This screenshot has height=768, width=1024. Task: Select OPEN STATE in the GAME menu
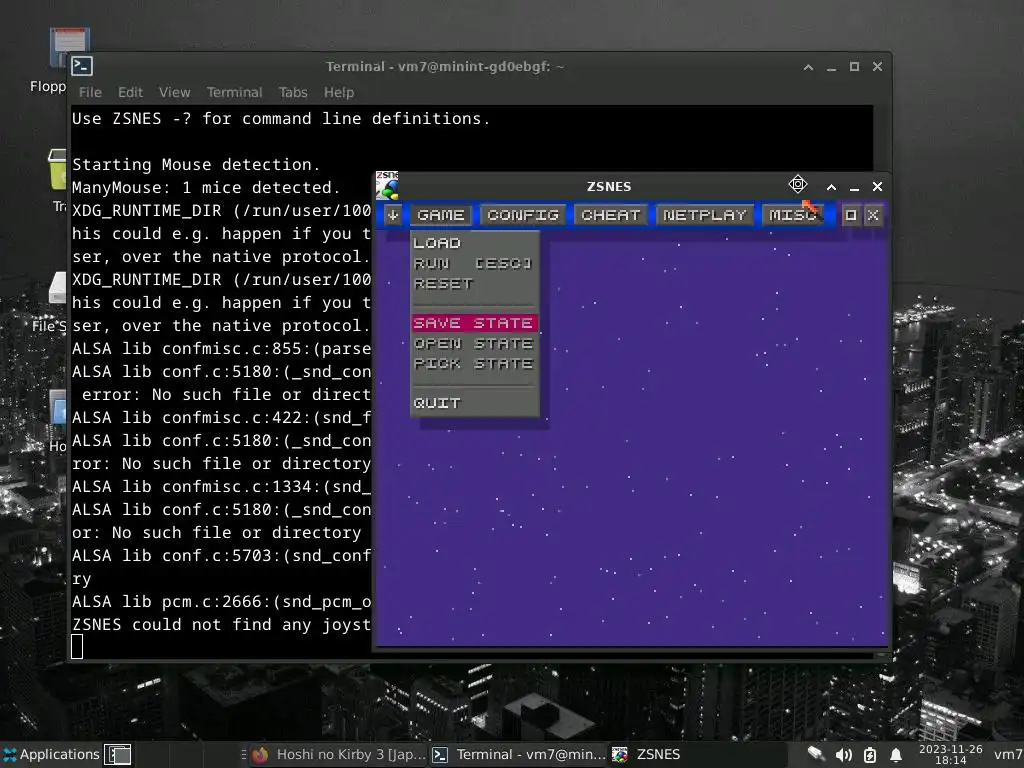click(473, 344)
